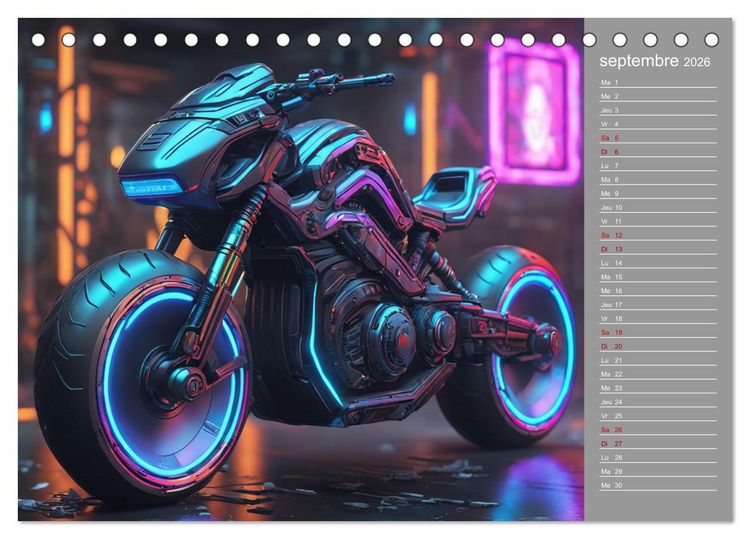Click the septembre 2026 month heading
The height and width of the screenshot is (539, 750).
click(654, 61)
